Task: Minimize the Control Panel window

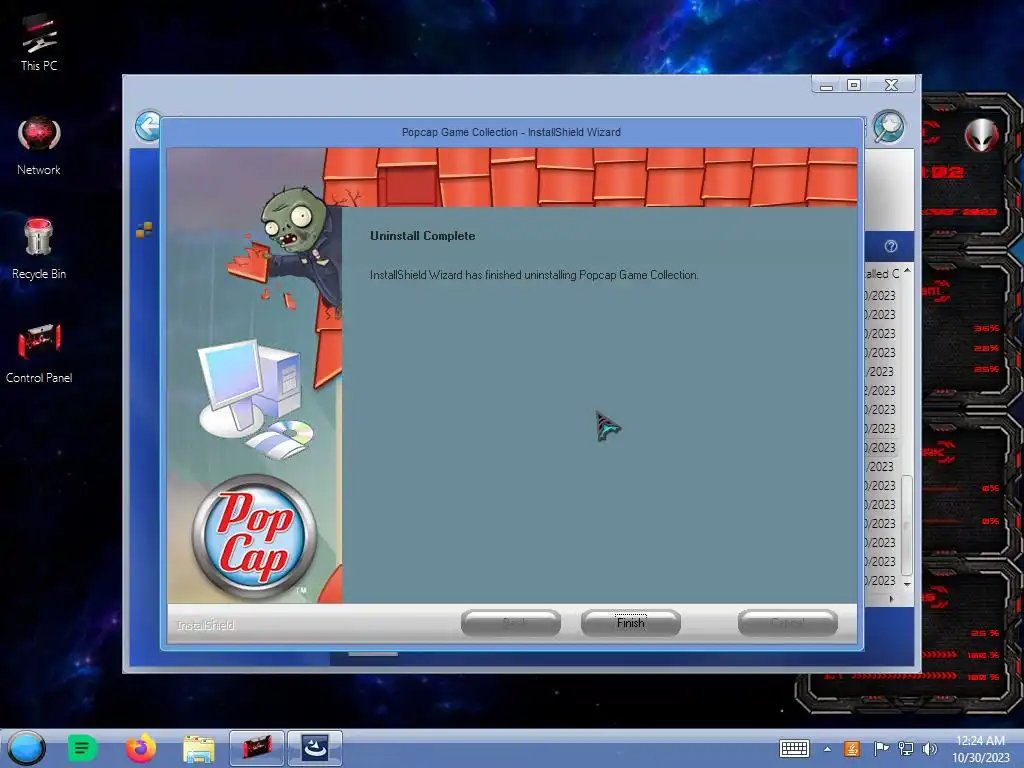Action: tap(826, 85)
